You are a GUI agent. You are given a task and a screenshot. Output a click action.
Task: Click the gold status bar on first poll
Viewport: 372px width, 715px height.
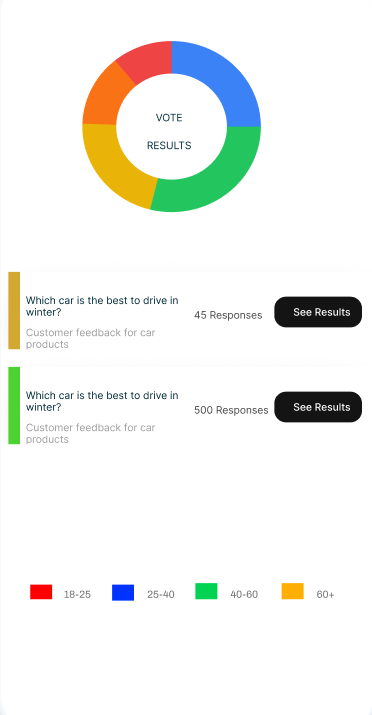point(14,311)
